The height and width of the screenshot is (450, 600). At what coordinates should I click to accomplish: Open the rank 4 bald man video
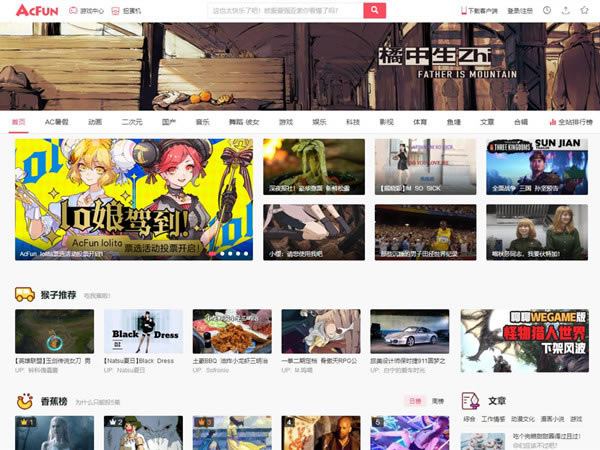click(x=321, y=433)
